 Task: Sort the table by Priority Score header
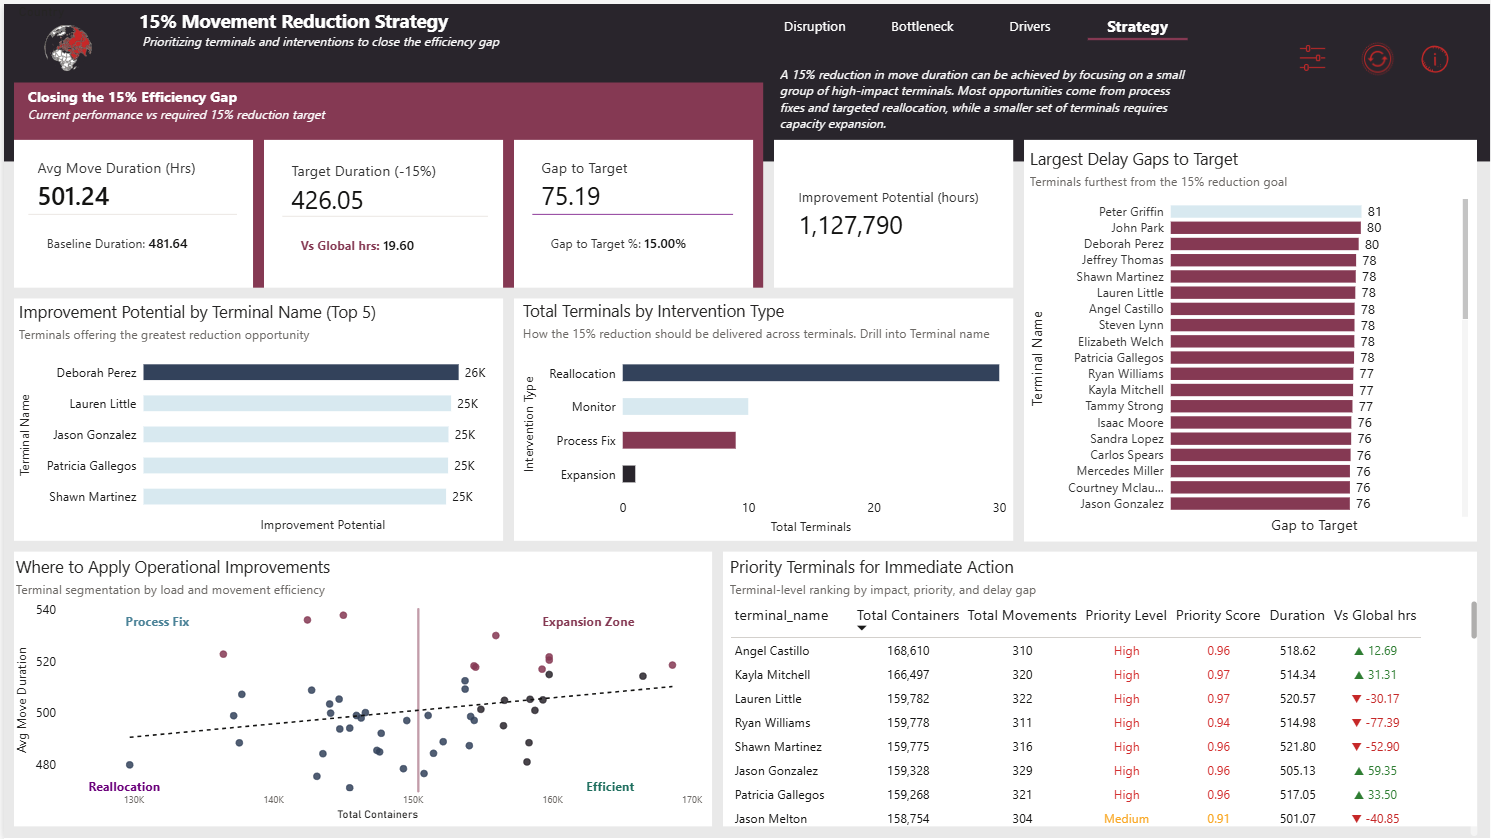coord(1217,615)
